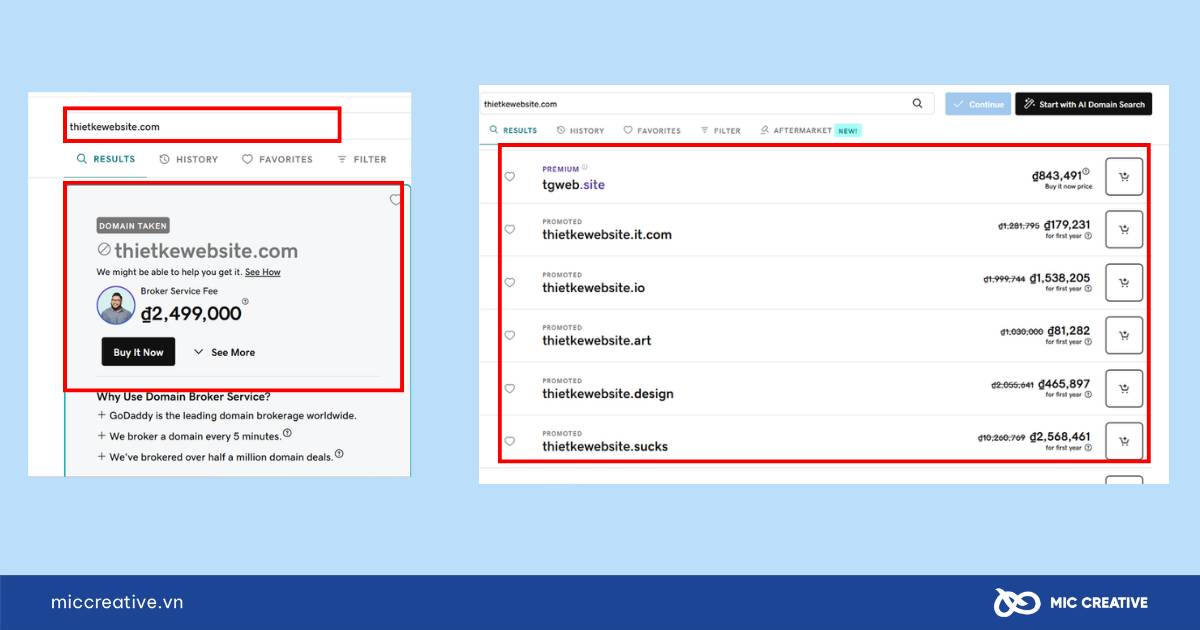Click the 'Why Use Domain Broker Service?' heading

[183, 396]
